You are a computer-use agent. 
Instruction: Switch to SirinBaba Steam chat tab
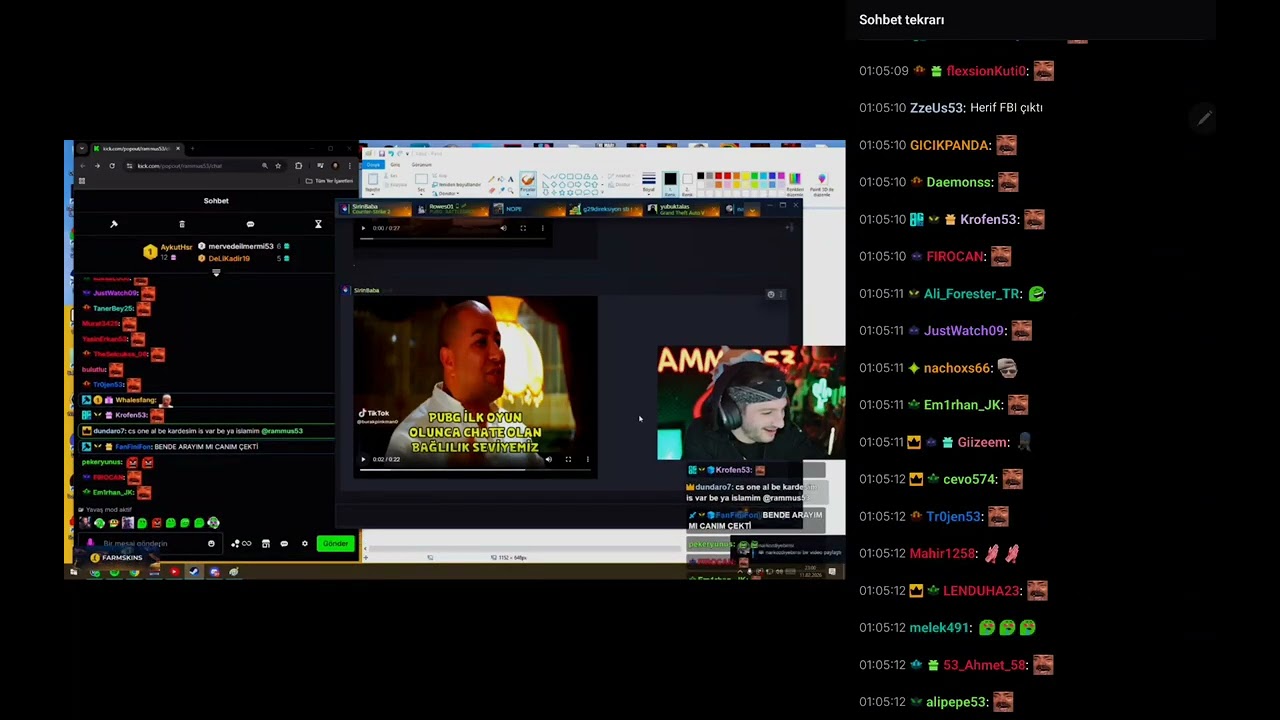point(376,209)
